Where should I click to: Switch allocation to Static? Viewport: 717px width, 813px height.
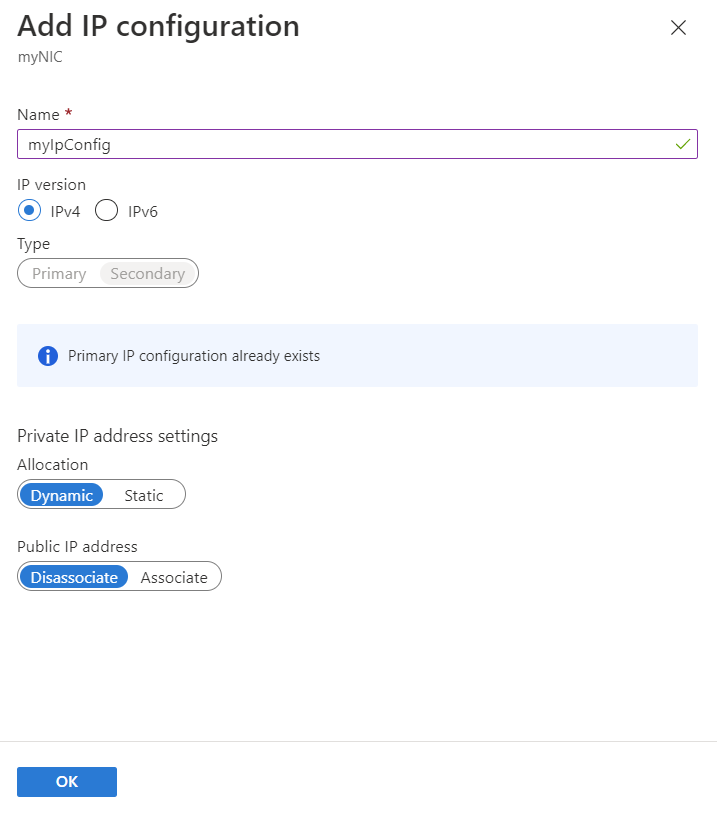pyautogui.click(x=144, y=495)
